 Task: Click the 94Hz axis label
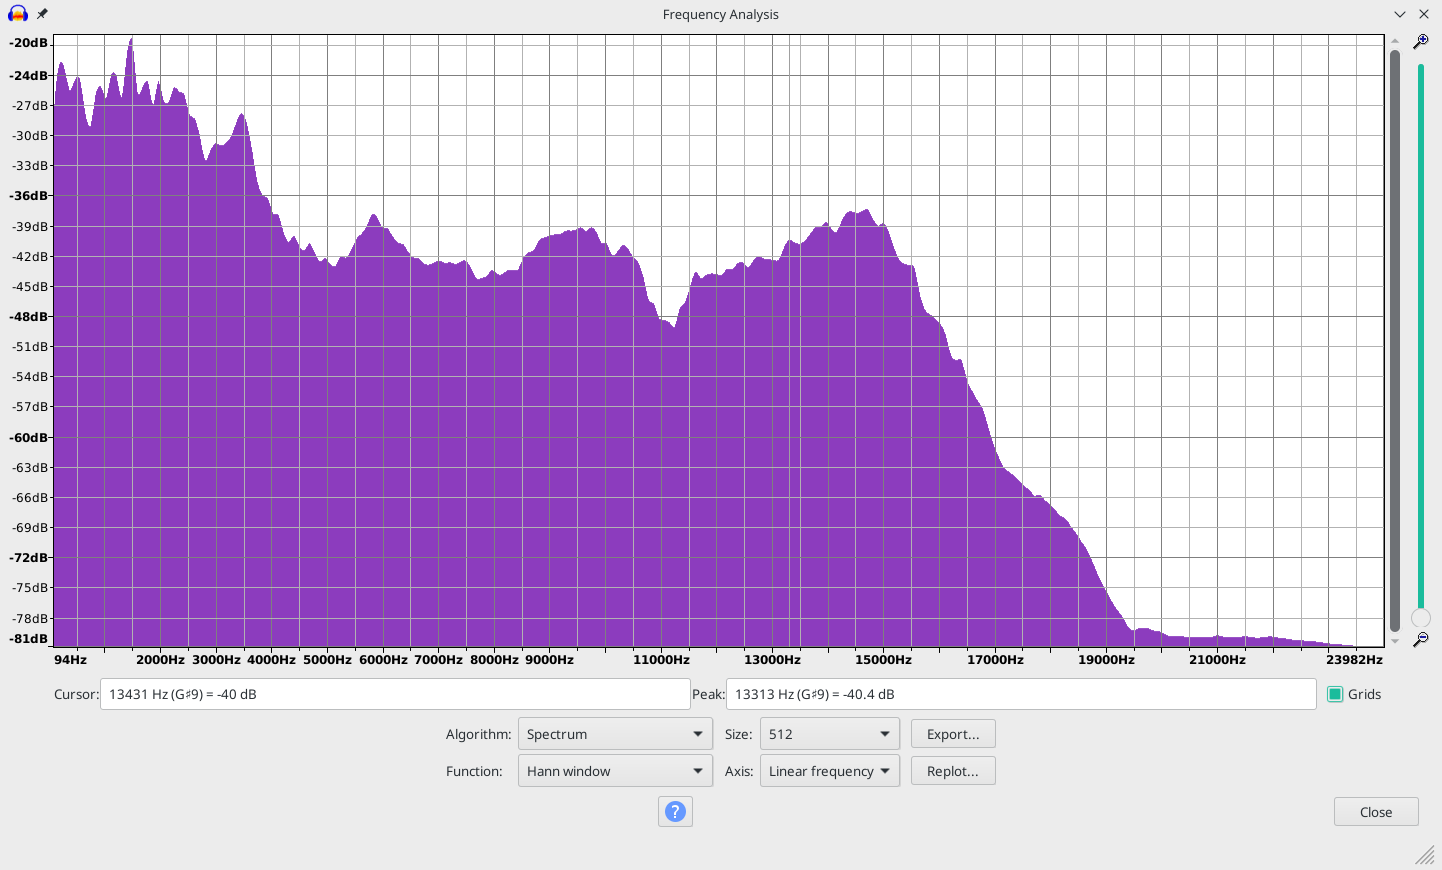(x=70, y=659)
